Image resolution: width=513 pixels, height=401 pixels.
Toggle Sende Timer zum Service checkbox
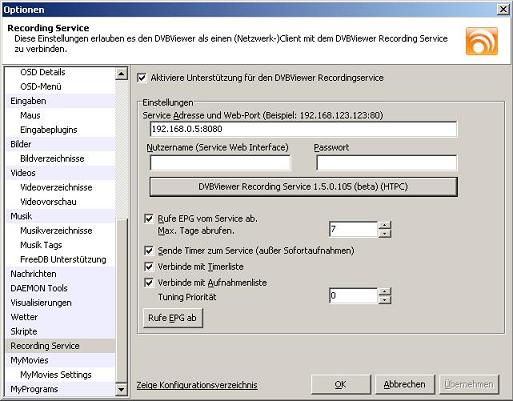coord(149,250)
